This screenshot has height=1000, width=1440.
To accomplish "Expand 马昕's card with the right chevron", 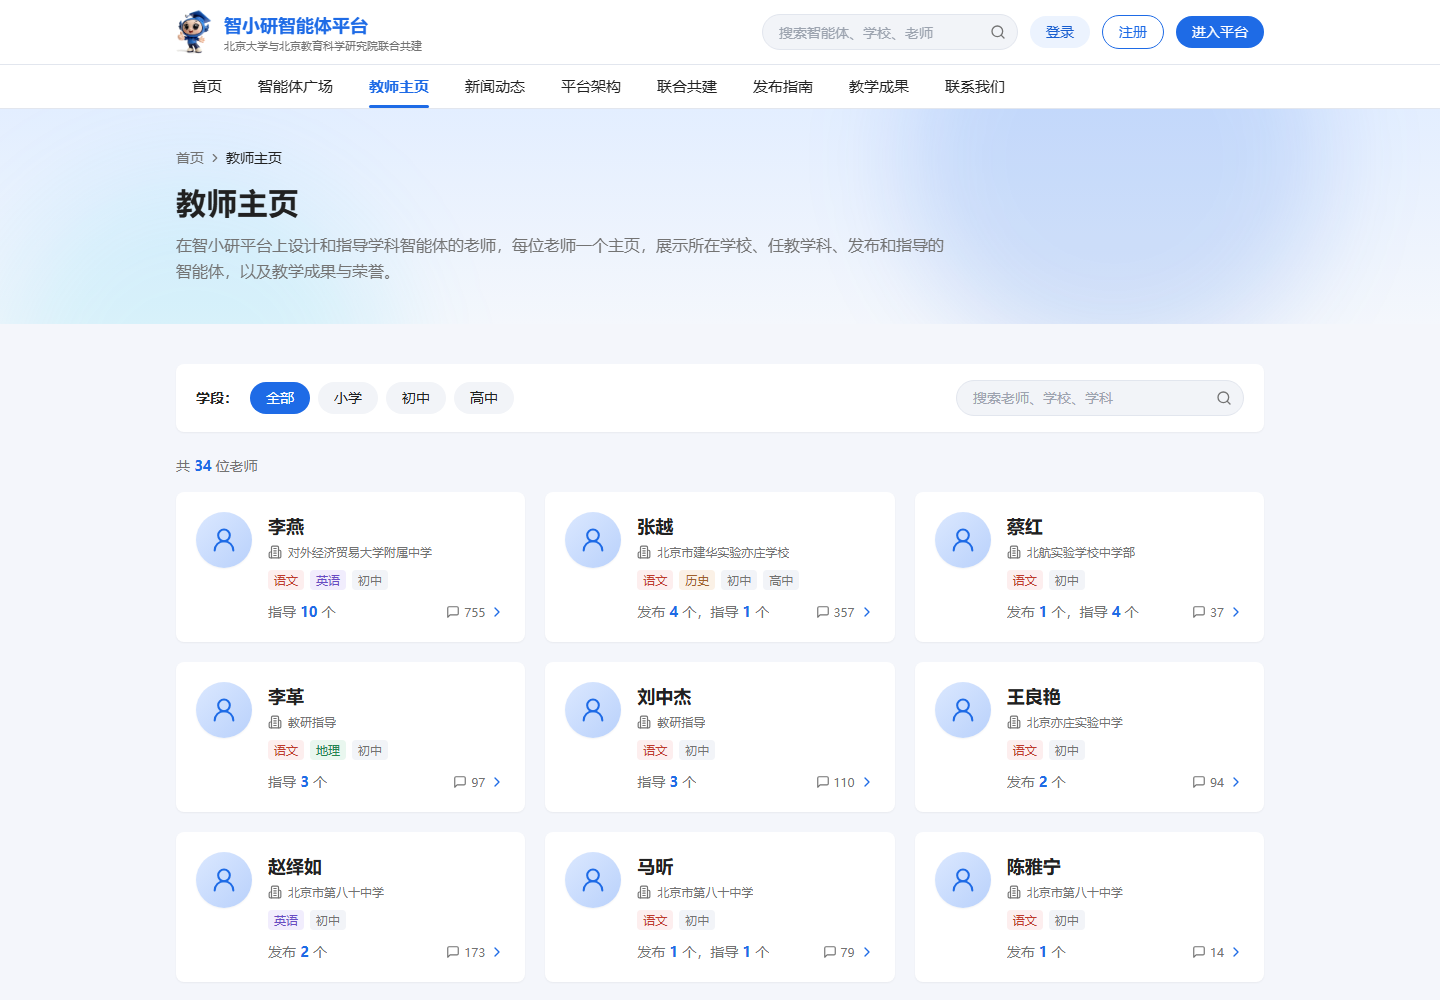I will 867,952.
